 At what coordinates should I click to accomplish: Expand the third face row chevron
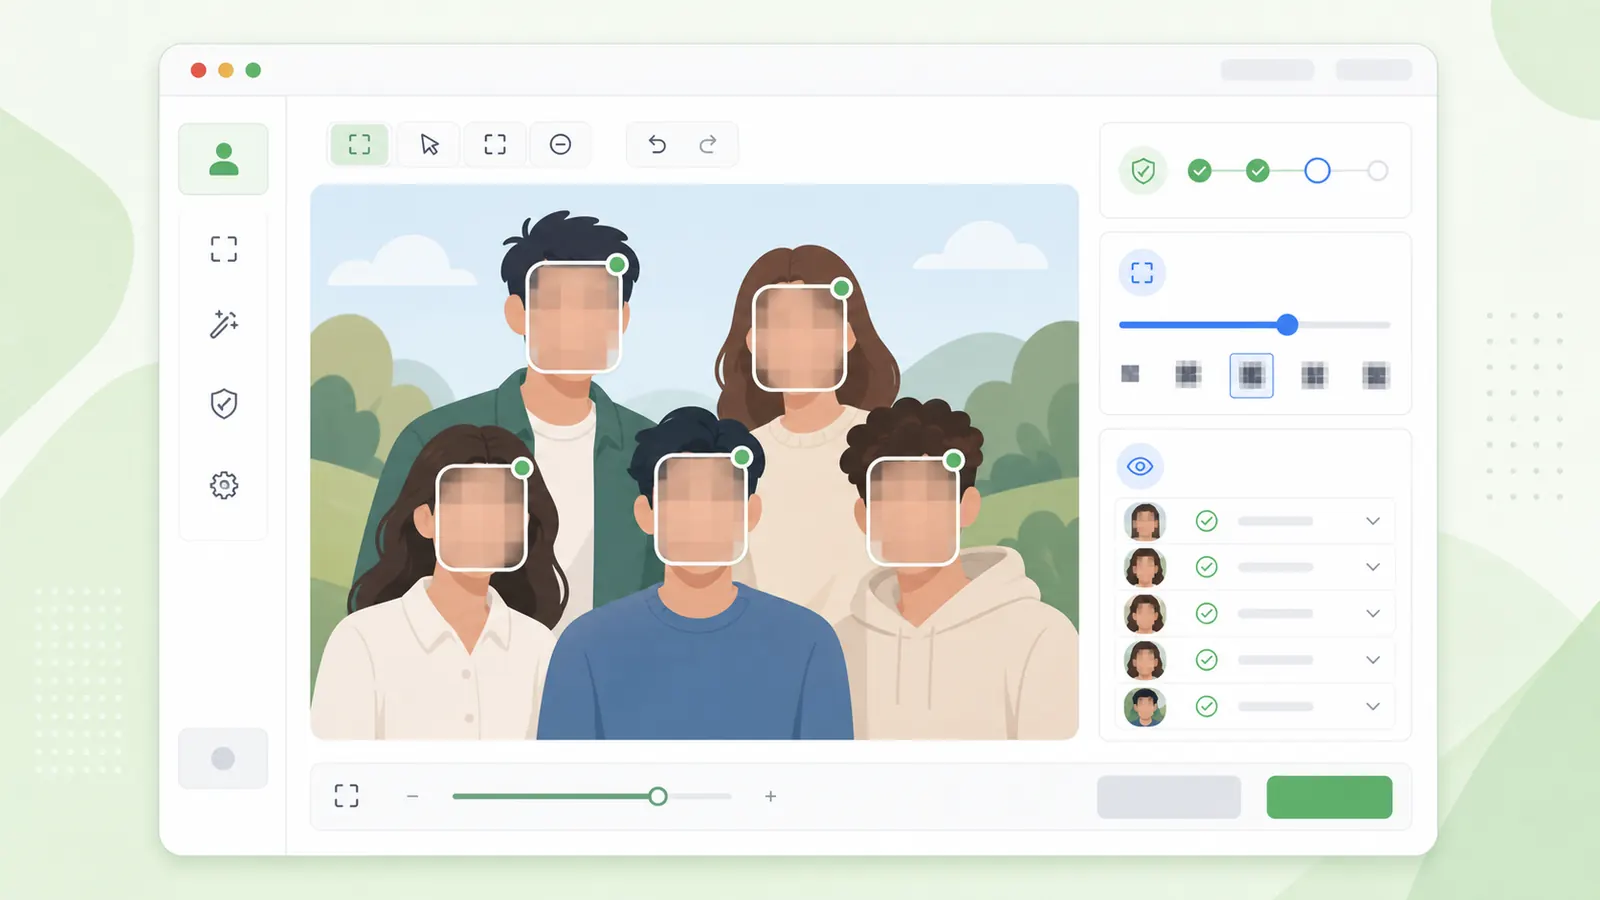coord(1373,613)
